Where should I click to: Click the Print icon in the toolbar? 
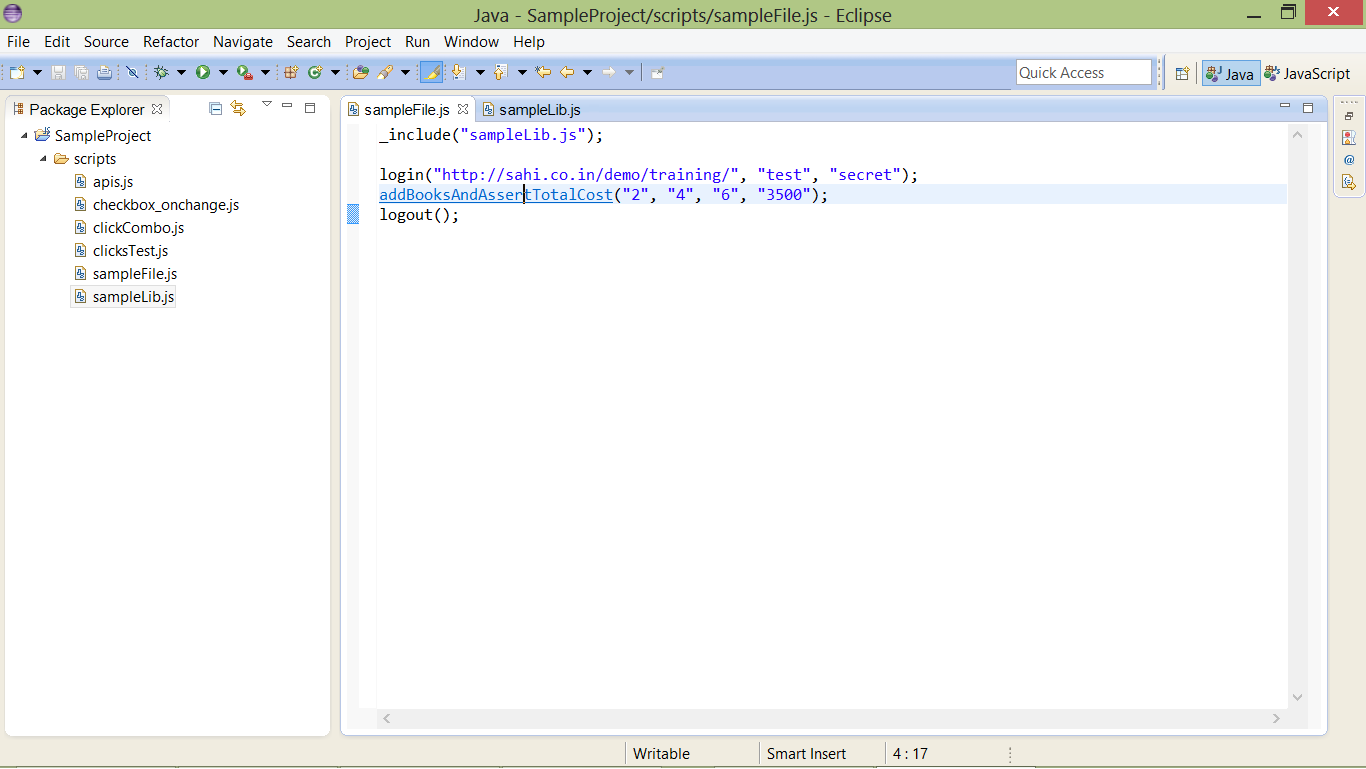pyautogui.click(x=103, y=72)
